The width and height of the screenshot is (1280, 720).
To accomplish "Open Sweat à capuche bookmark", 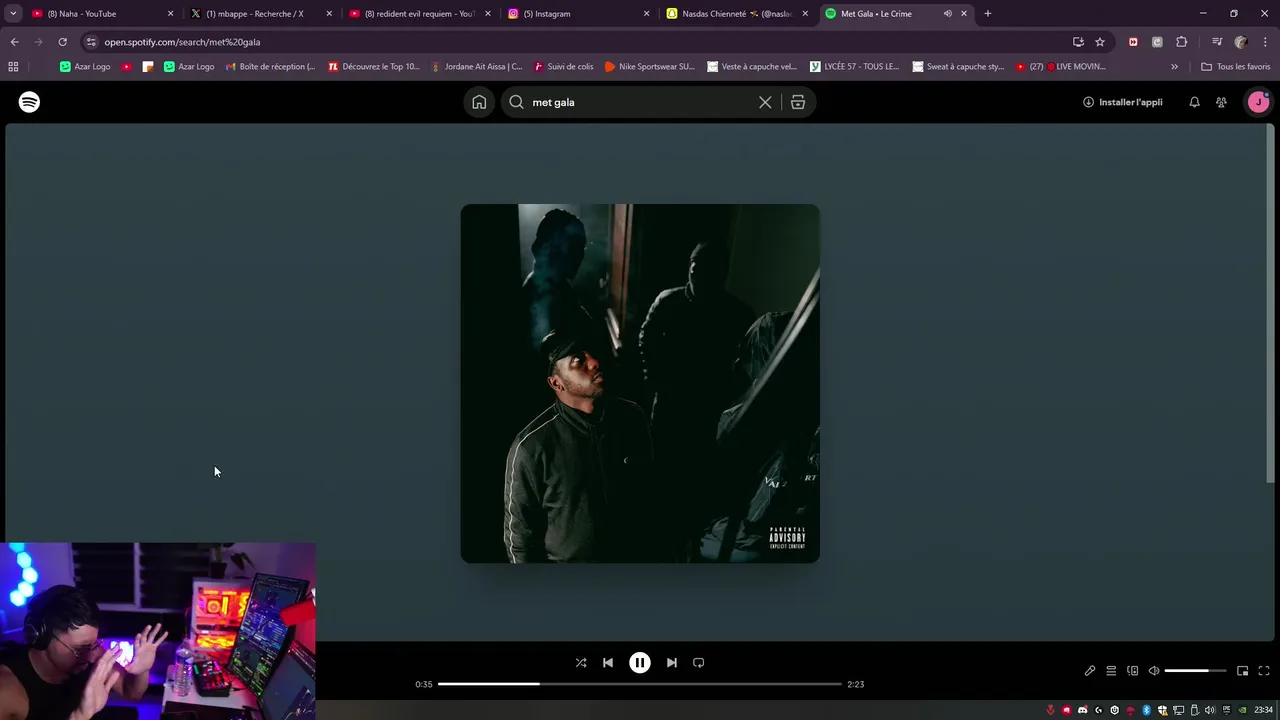I will (x=958, y=67).
